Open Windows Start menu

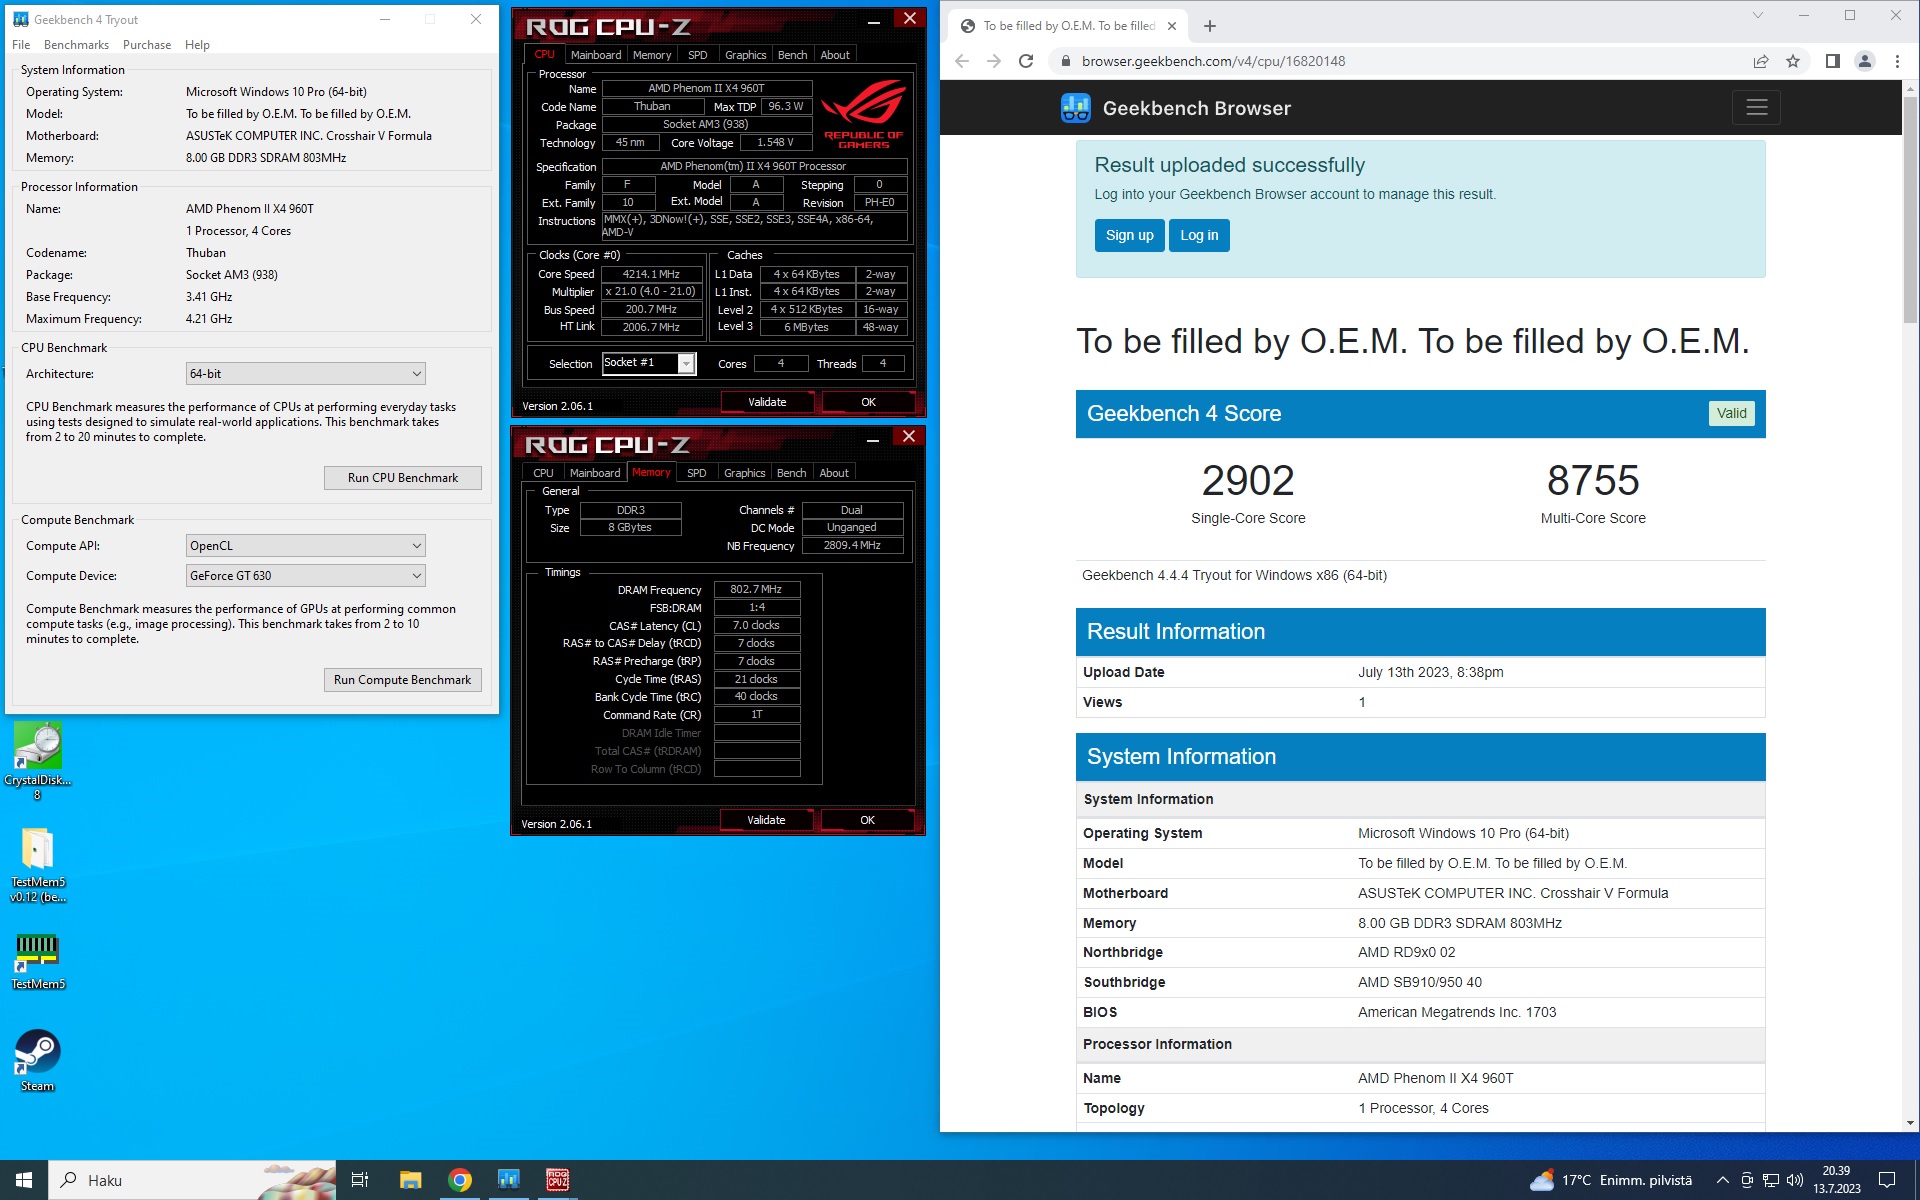pyautogui.click(x=24, y=1180)
